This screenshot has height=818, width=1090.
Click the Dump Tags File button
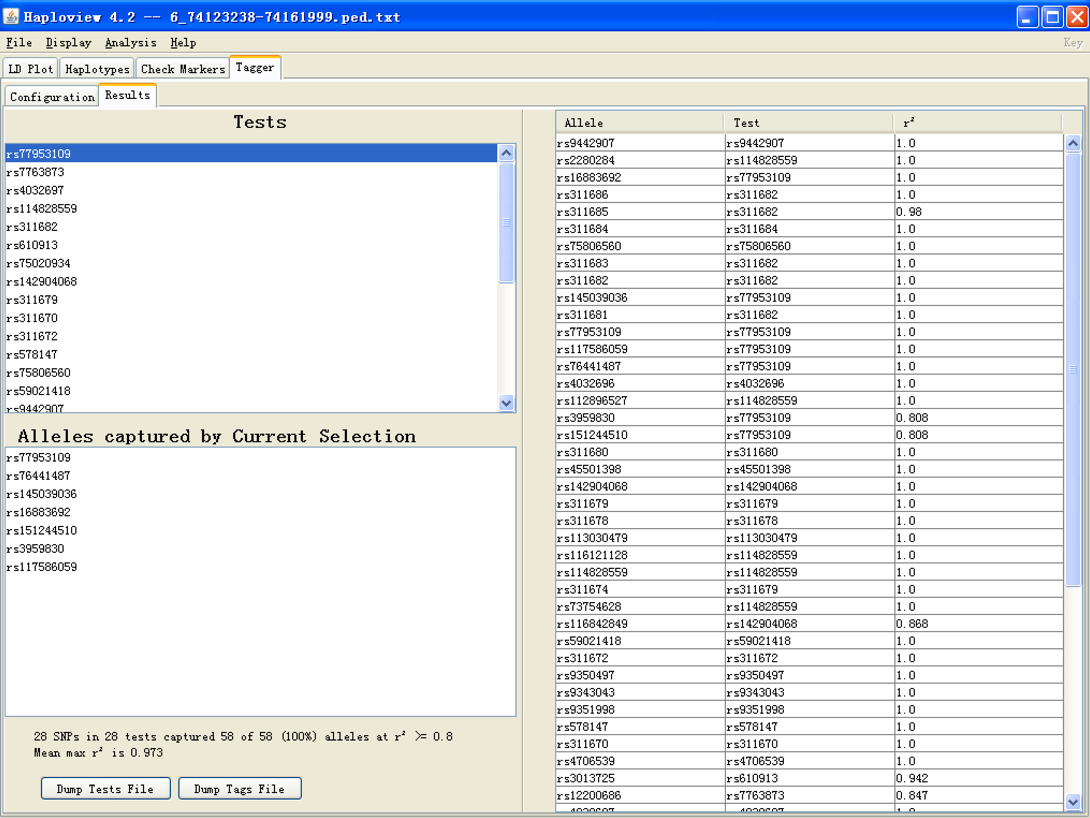pos(239,789)
